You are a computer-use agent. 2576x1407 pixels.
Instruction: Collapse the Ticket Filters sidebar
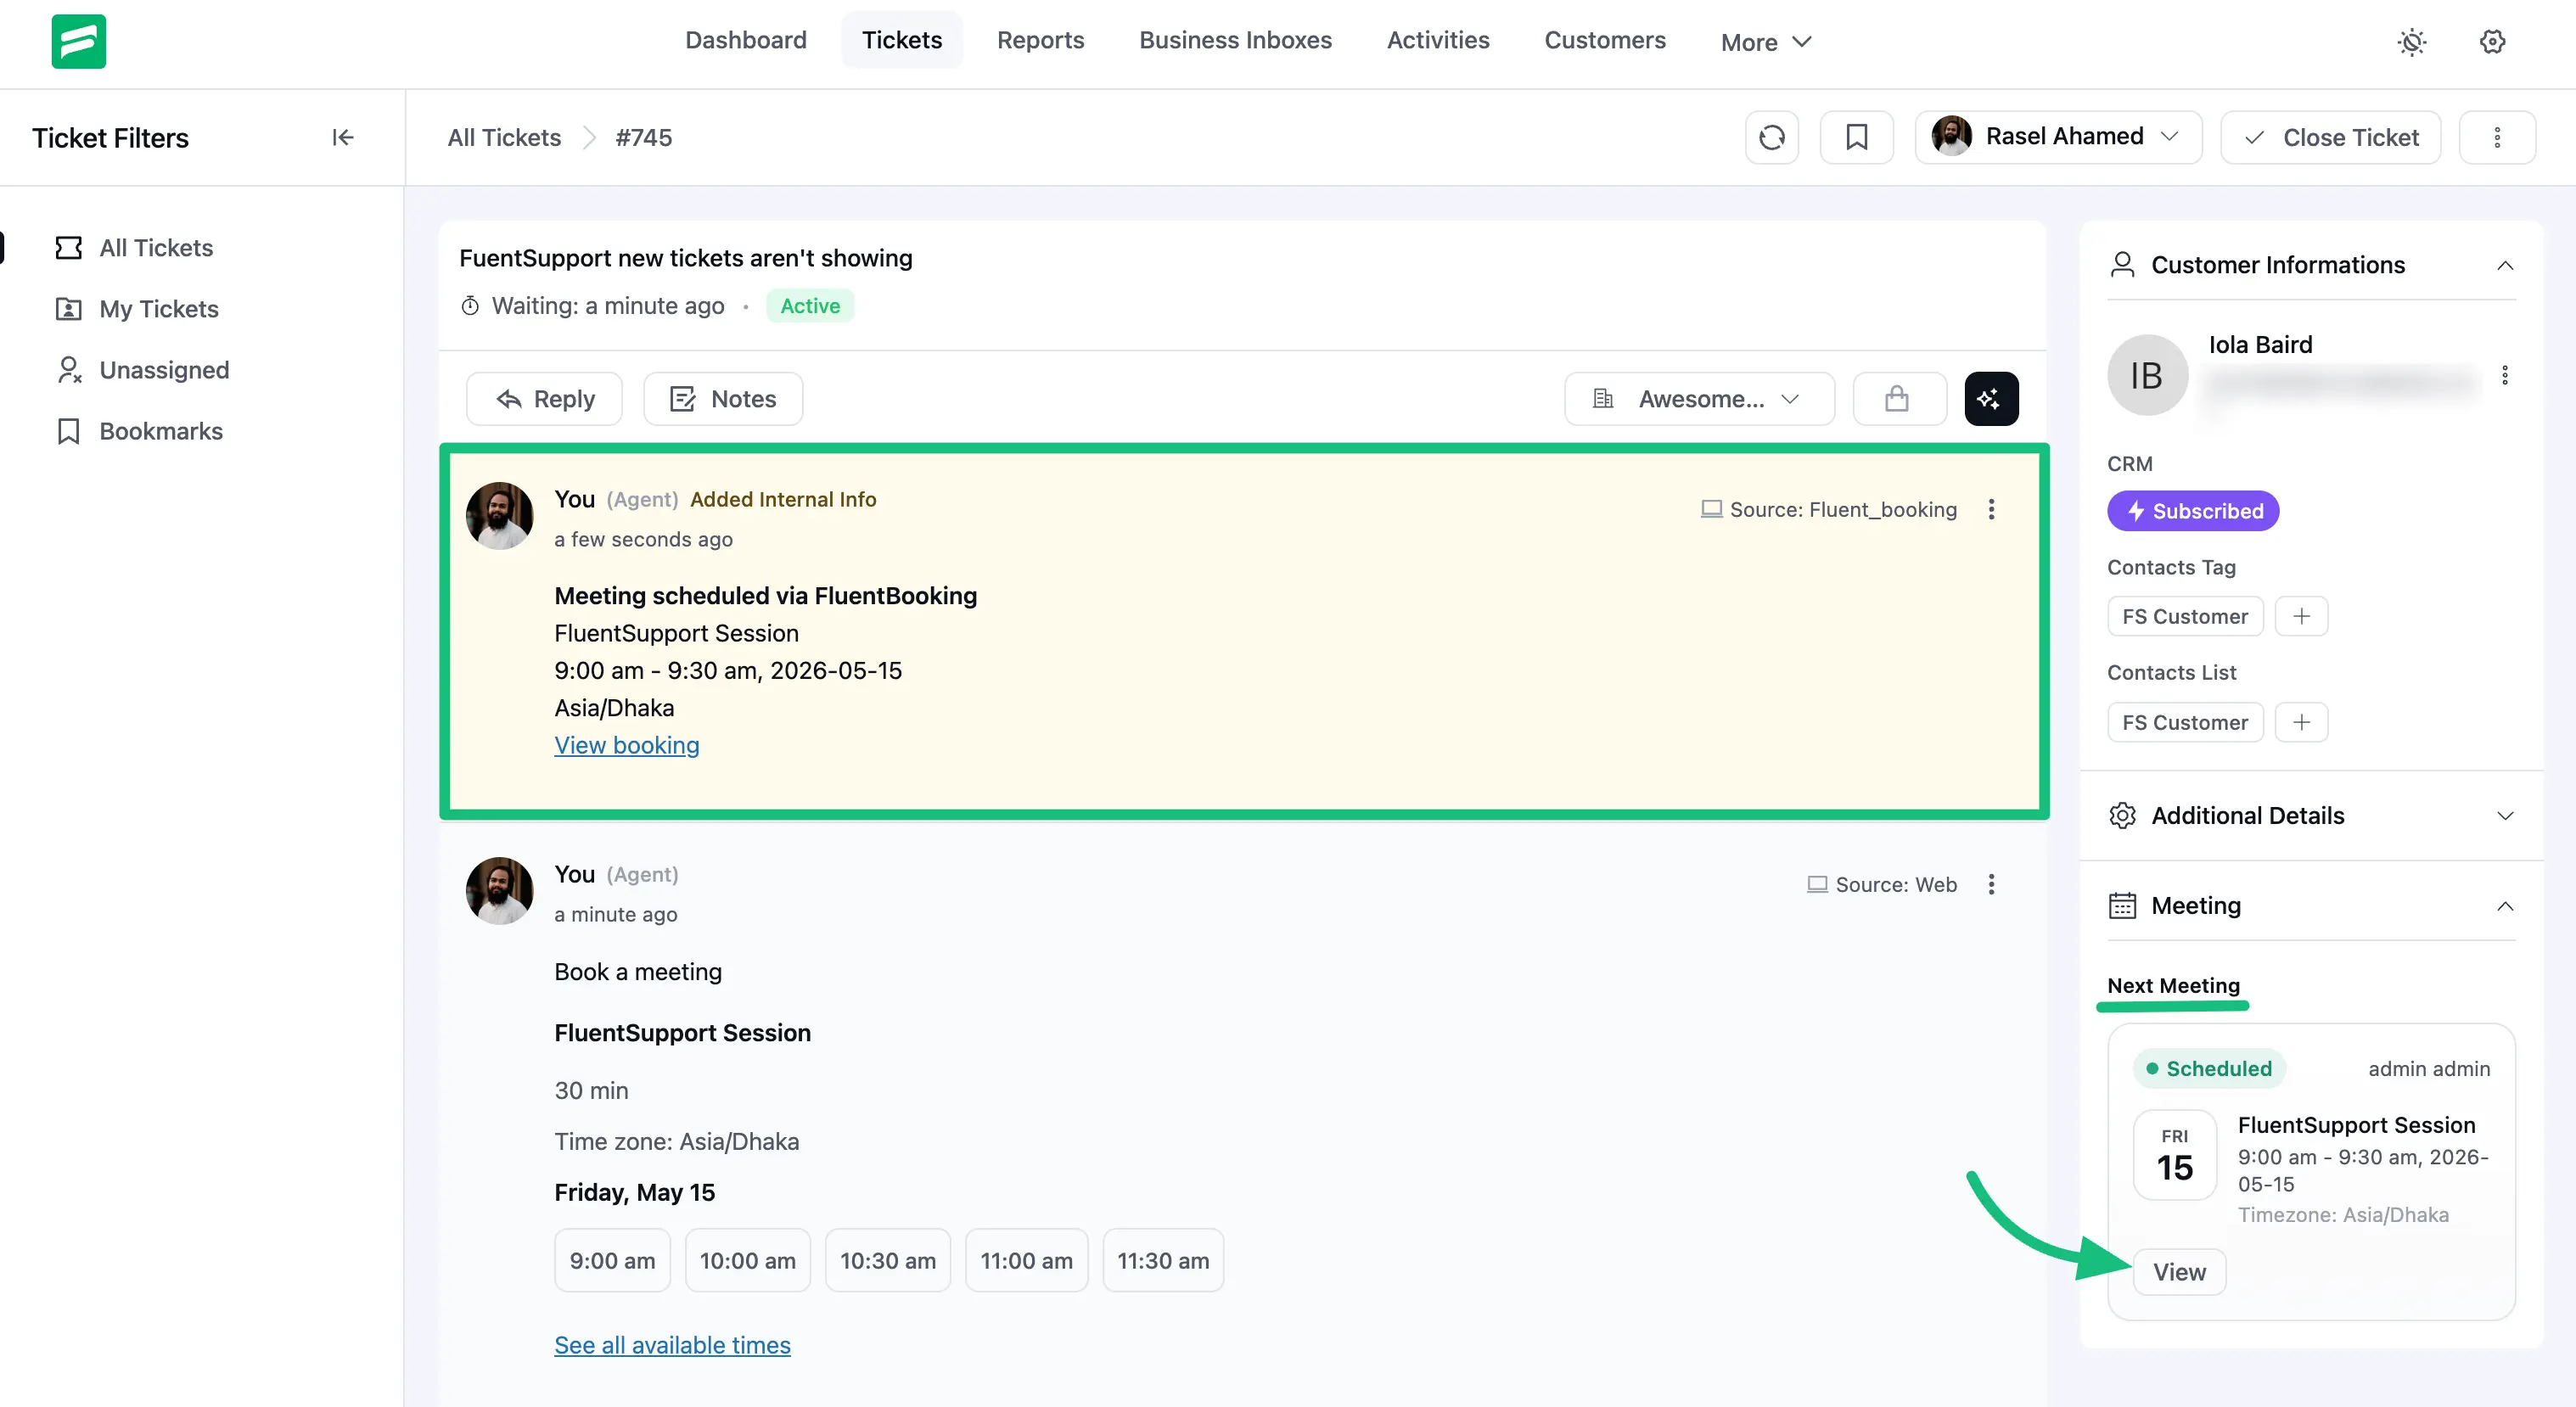point(343,137)
